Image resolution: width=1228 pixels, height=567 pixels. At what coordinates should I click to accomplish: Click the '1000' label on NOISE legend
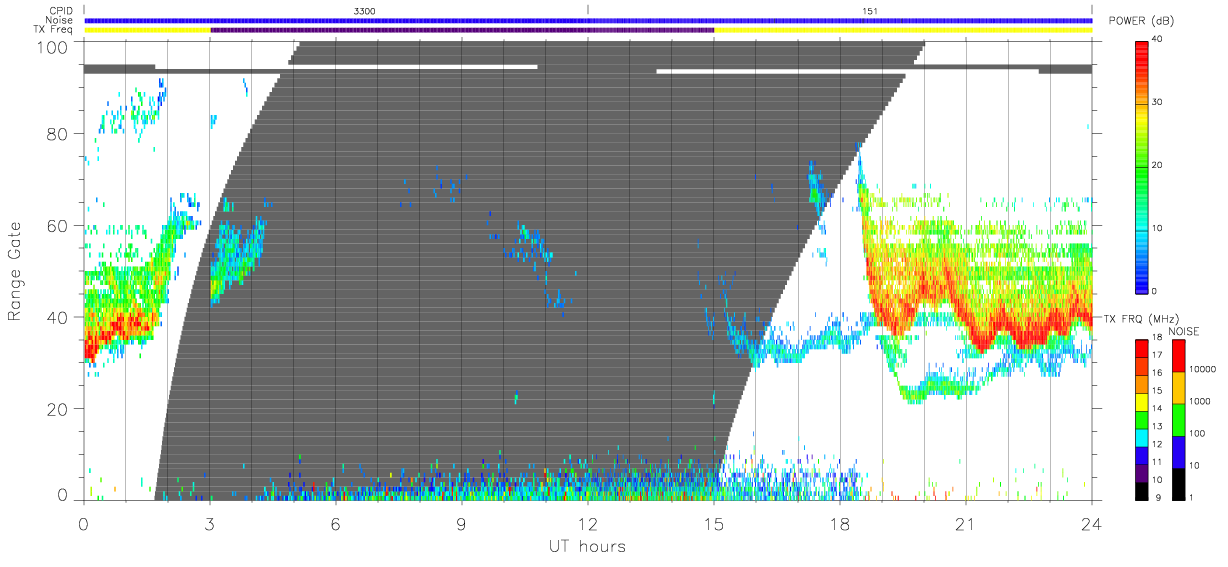click(x=1199, y=402)
